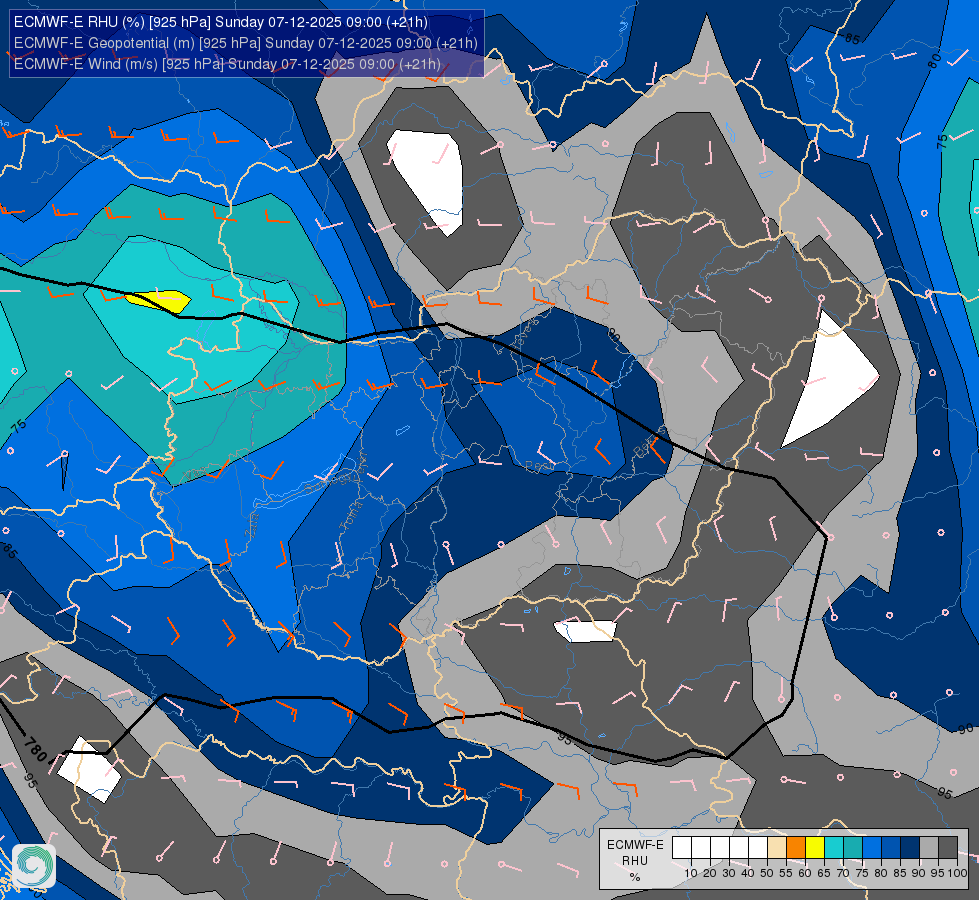Pick the navy 85-90% legend swatch
The image size is (979, 900).
coord(910,848)
